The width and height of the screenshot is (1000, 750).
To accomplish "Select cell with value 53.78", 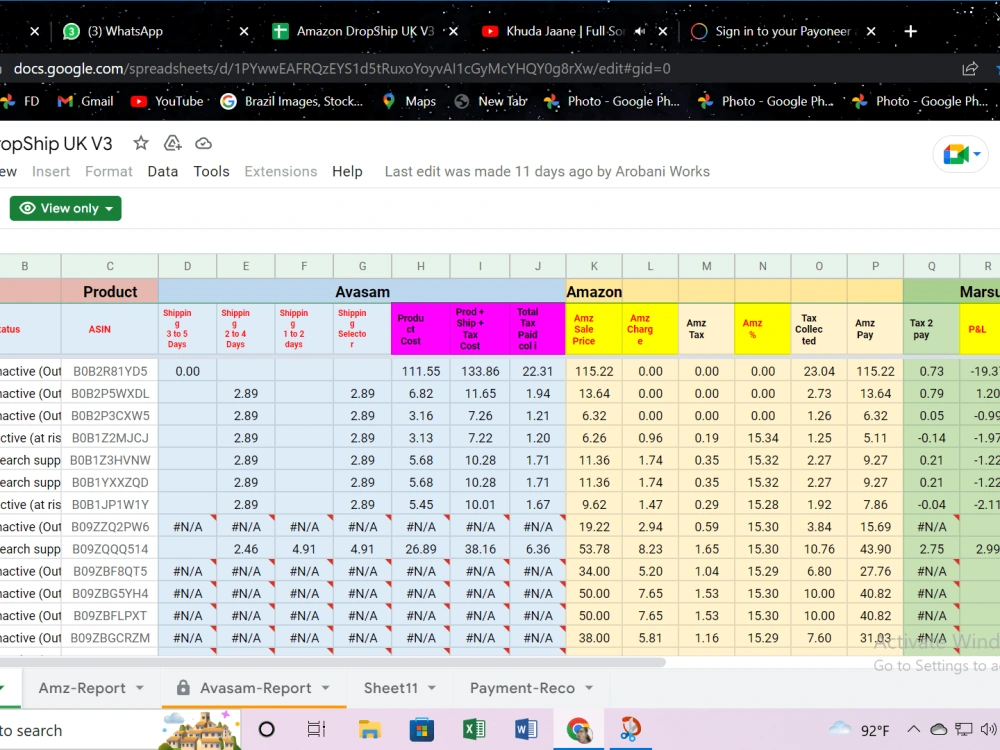I will (x=594, y=549).
